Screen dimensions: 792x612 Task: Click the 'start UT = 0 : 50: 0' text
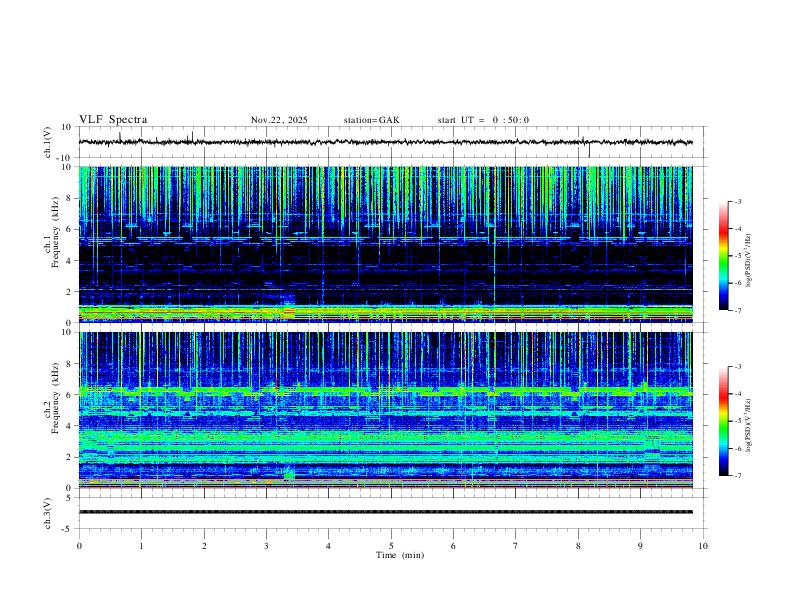pyautogui.click(x=483, y=120)
